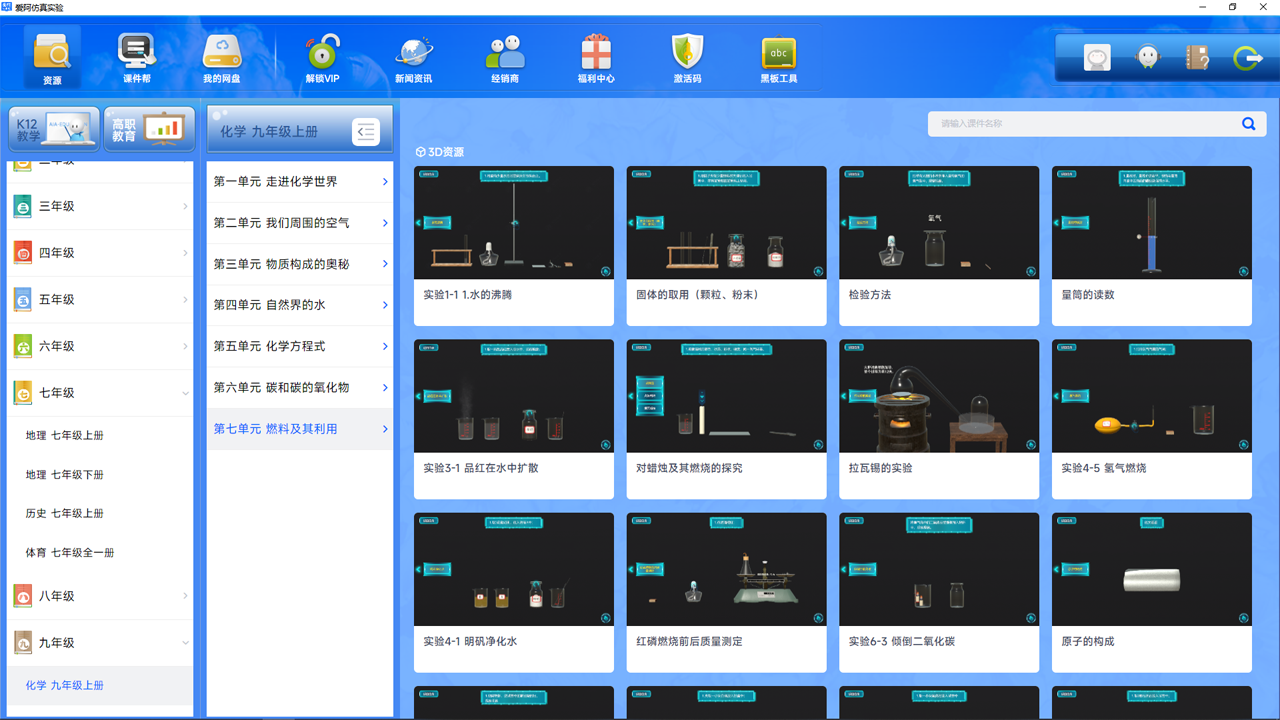1280x720 pixels.
Task: Open 我的网盘 cloud drive
Action: (x=221, y=57)
